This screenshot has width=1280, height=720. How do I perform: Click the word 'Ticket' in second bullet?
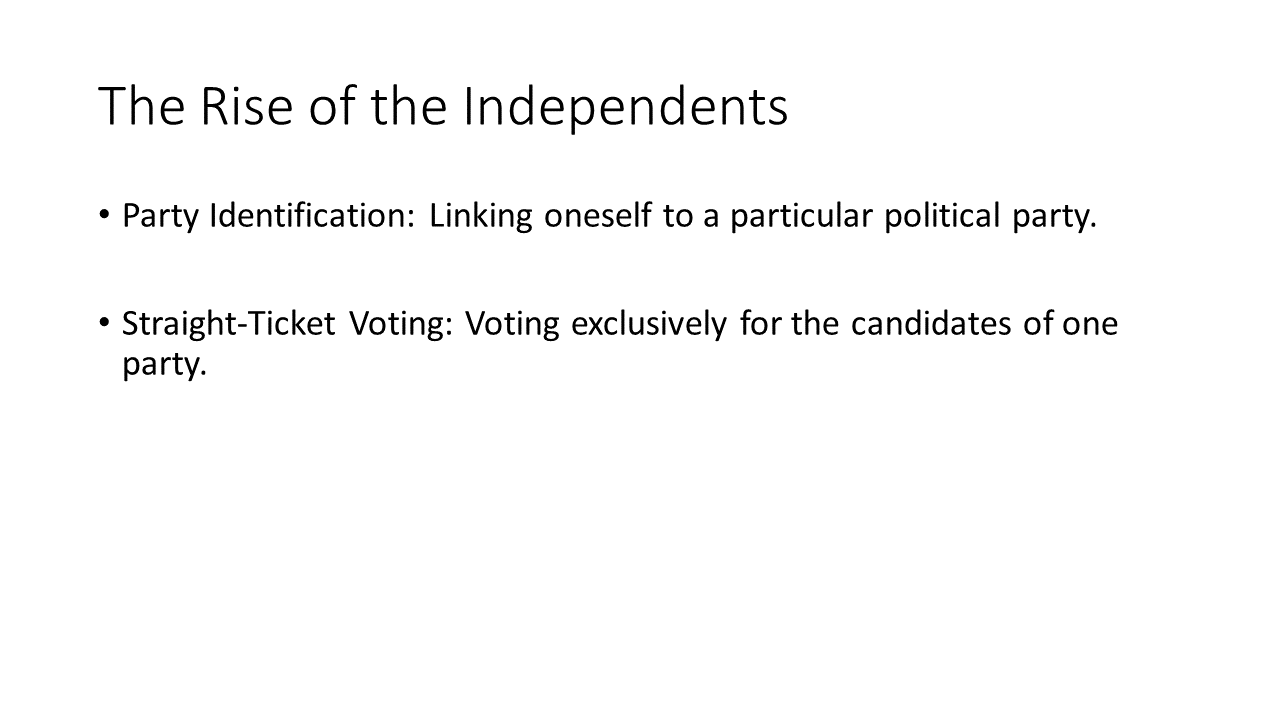pyautogui.click(x=295, y=325)
